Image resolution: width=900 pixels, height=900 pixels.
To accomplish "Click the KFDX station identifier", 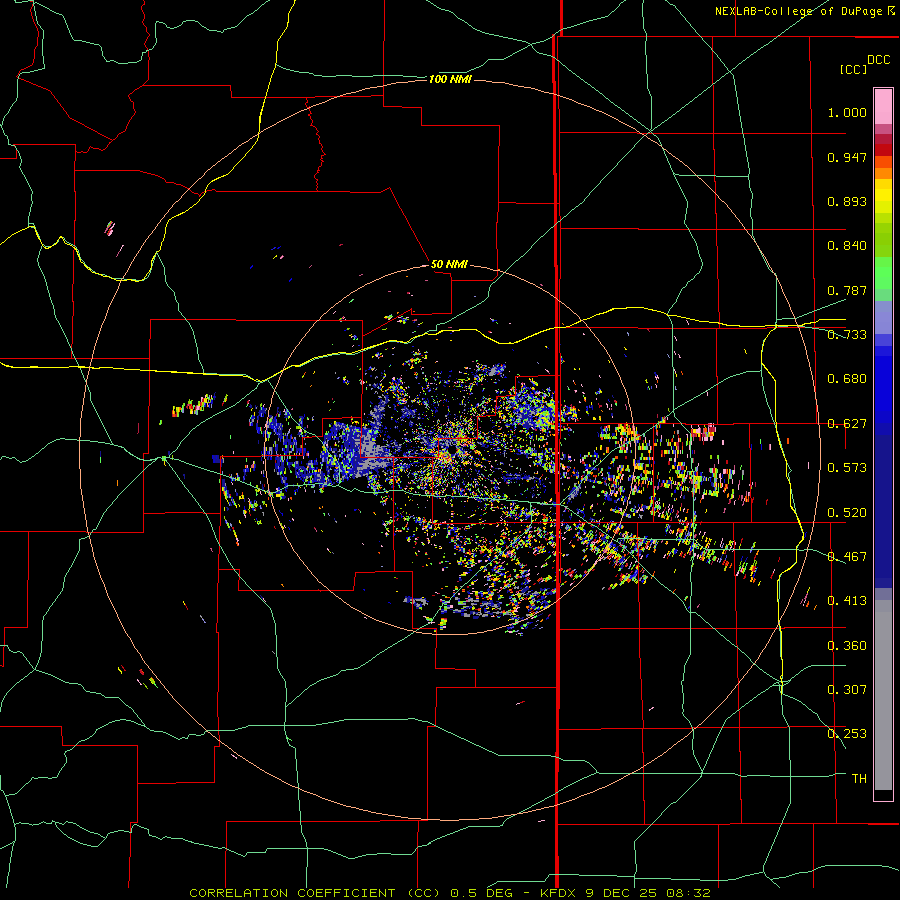I will 559,893.
